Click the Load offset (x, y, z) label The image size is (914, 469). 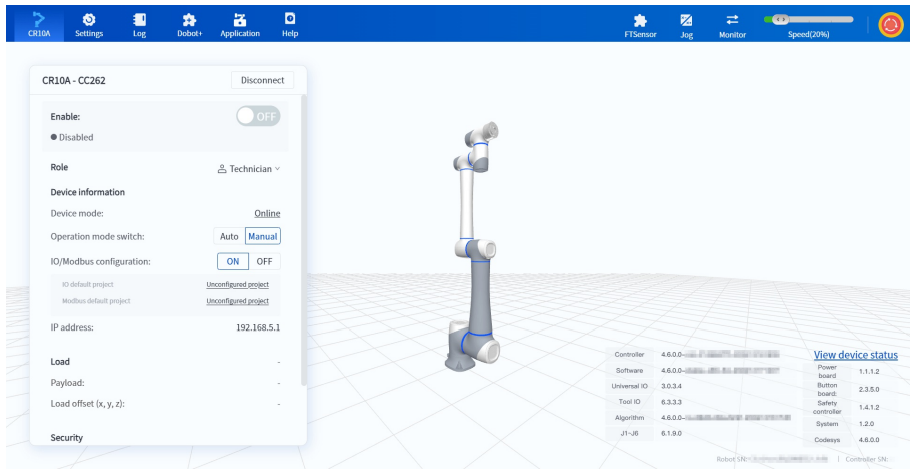pos(88,403)
